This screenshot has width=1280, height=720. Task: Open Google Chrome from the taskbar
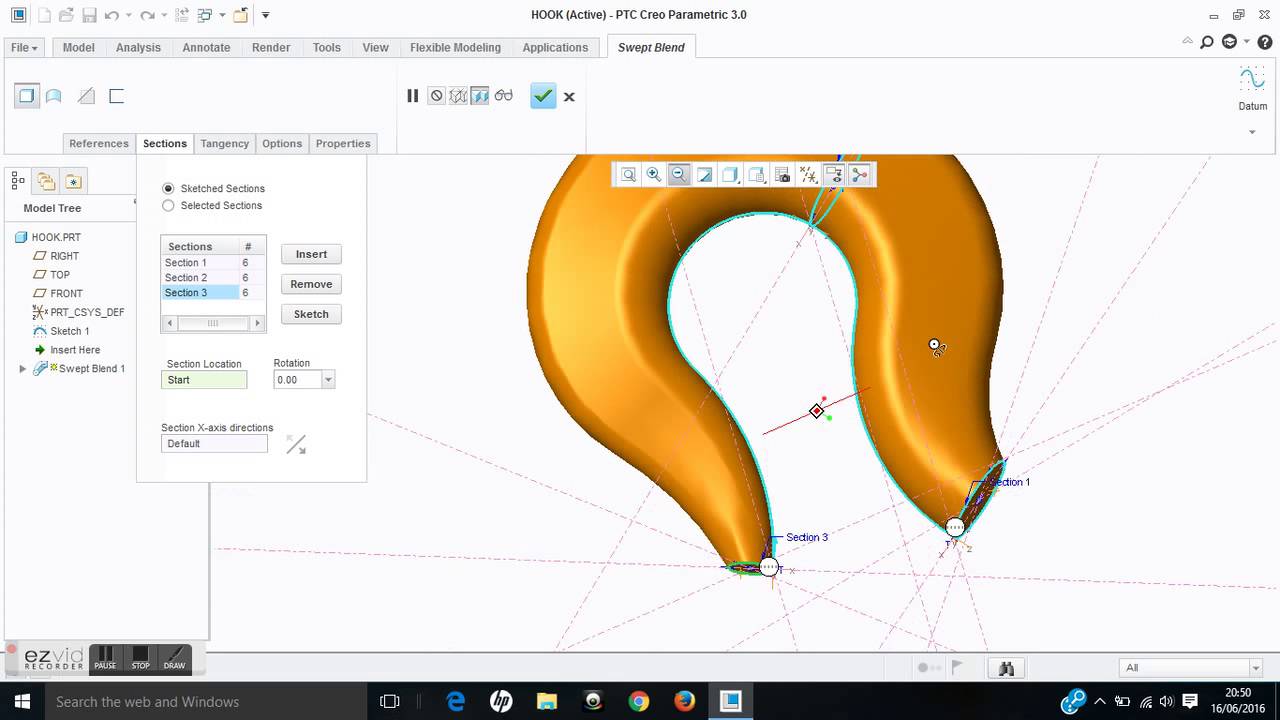point(638,701)
